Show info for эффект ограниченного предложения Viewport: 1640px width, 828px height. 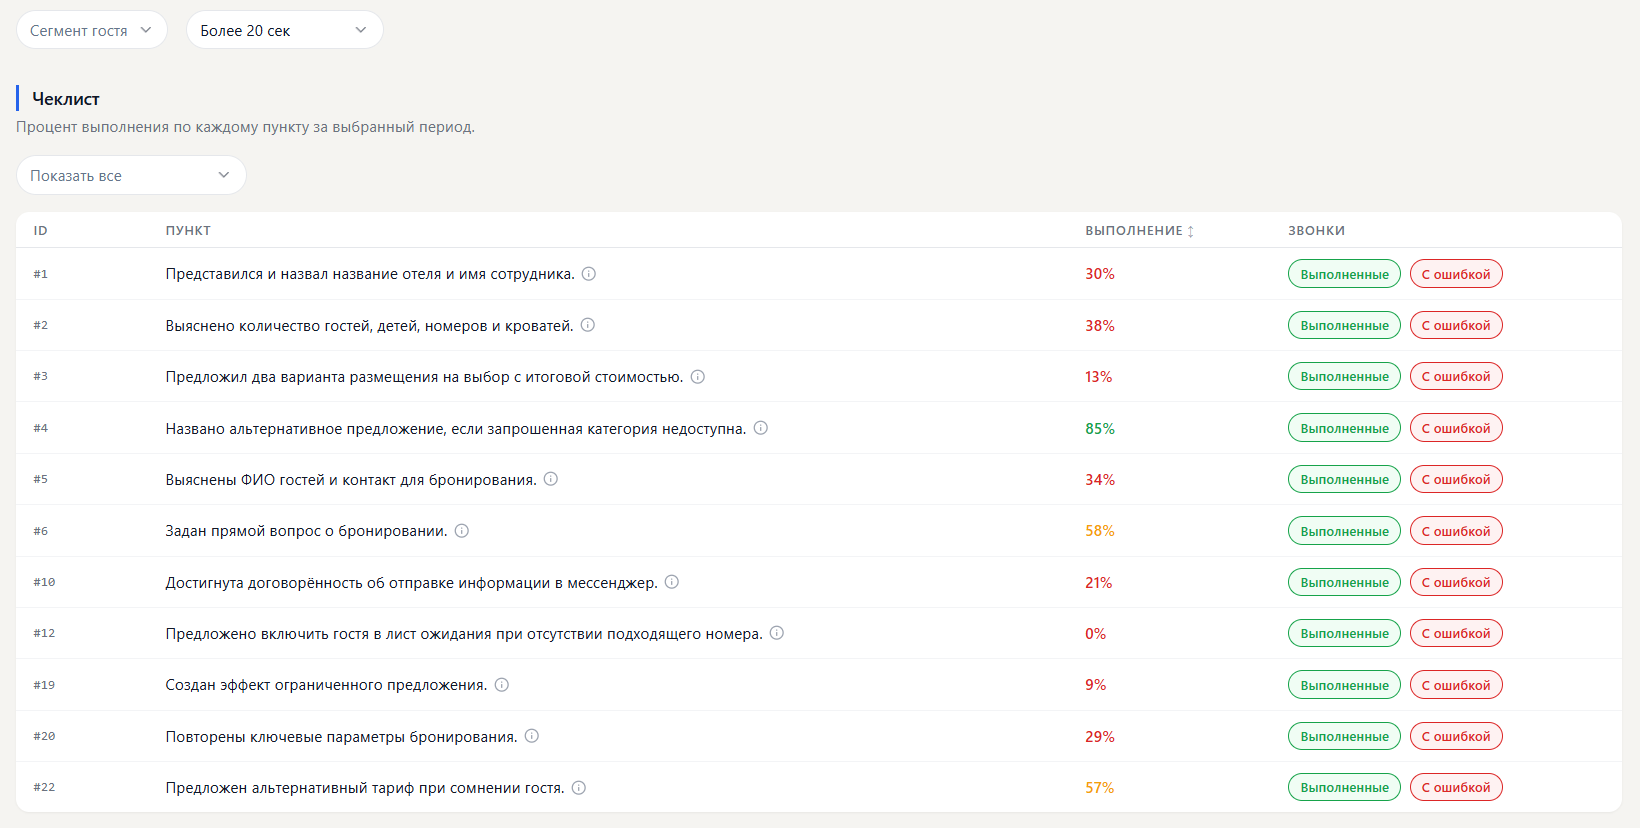[502, 685]
